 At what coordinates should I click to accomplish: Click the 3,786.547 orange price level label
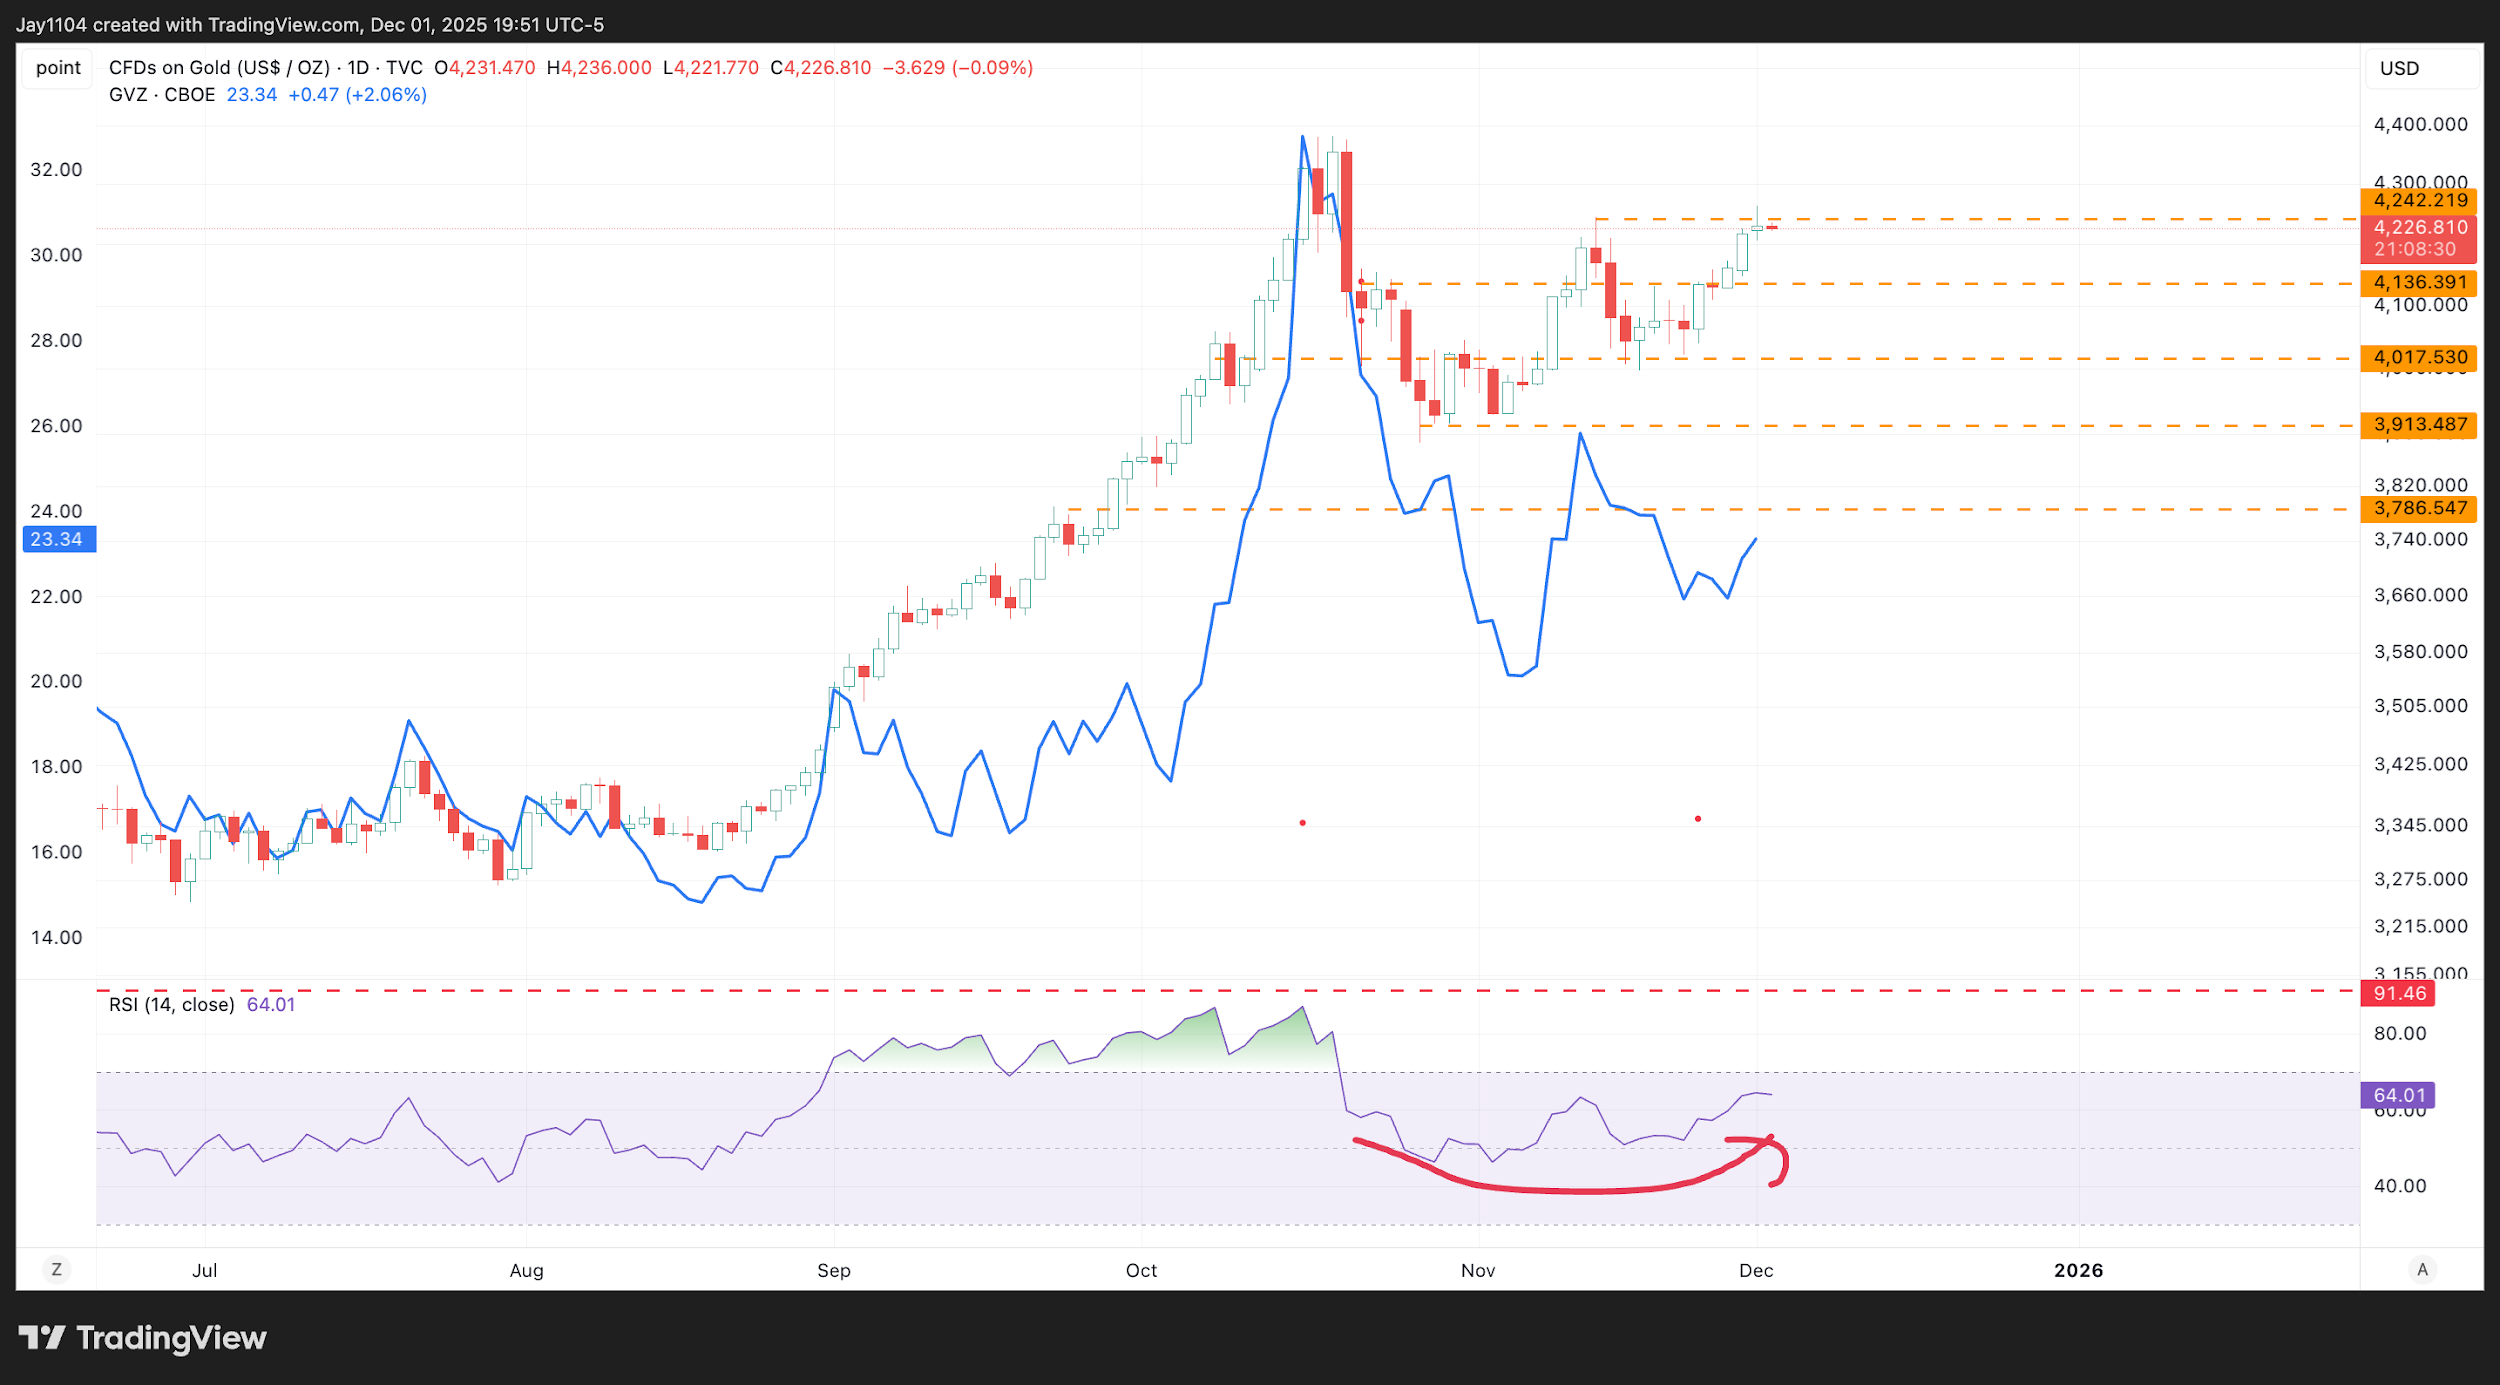tap(2418, 508)
